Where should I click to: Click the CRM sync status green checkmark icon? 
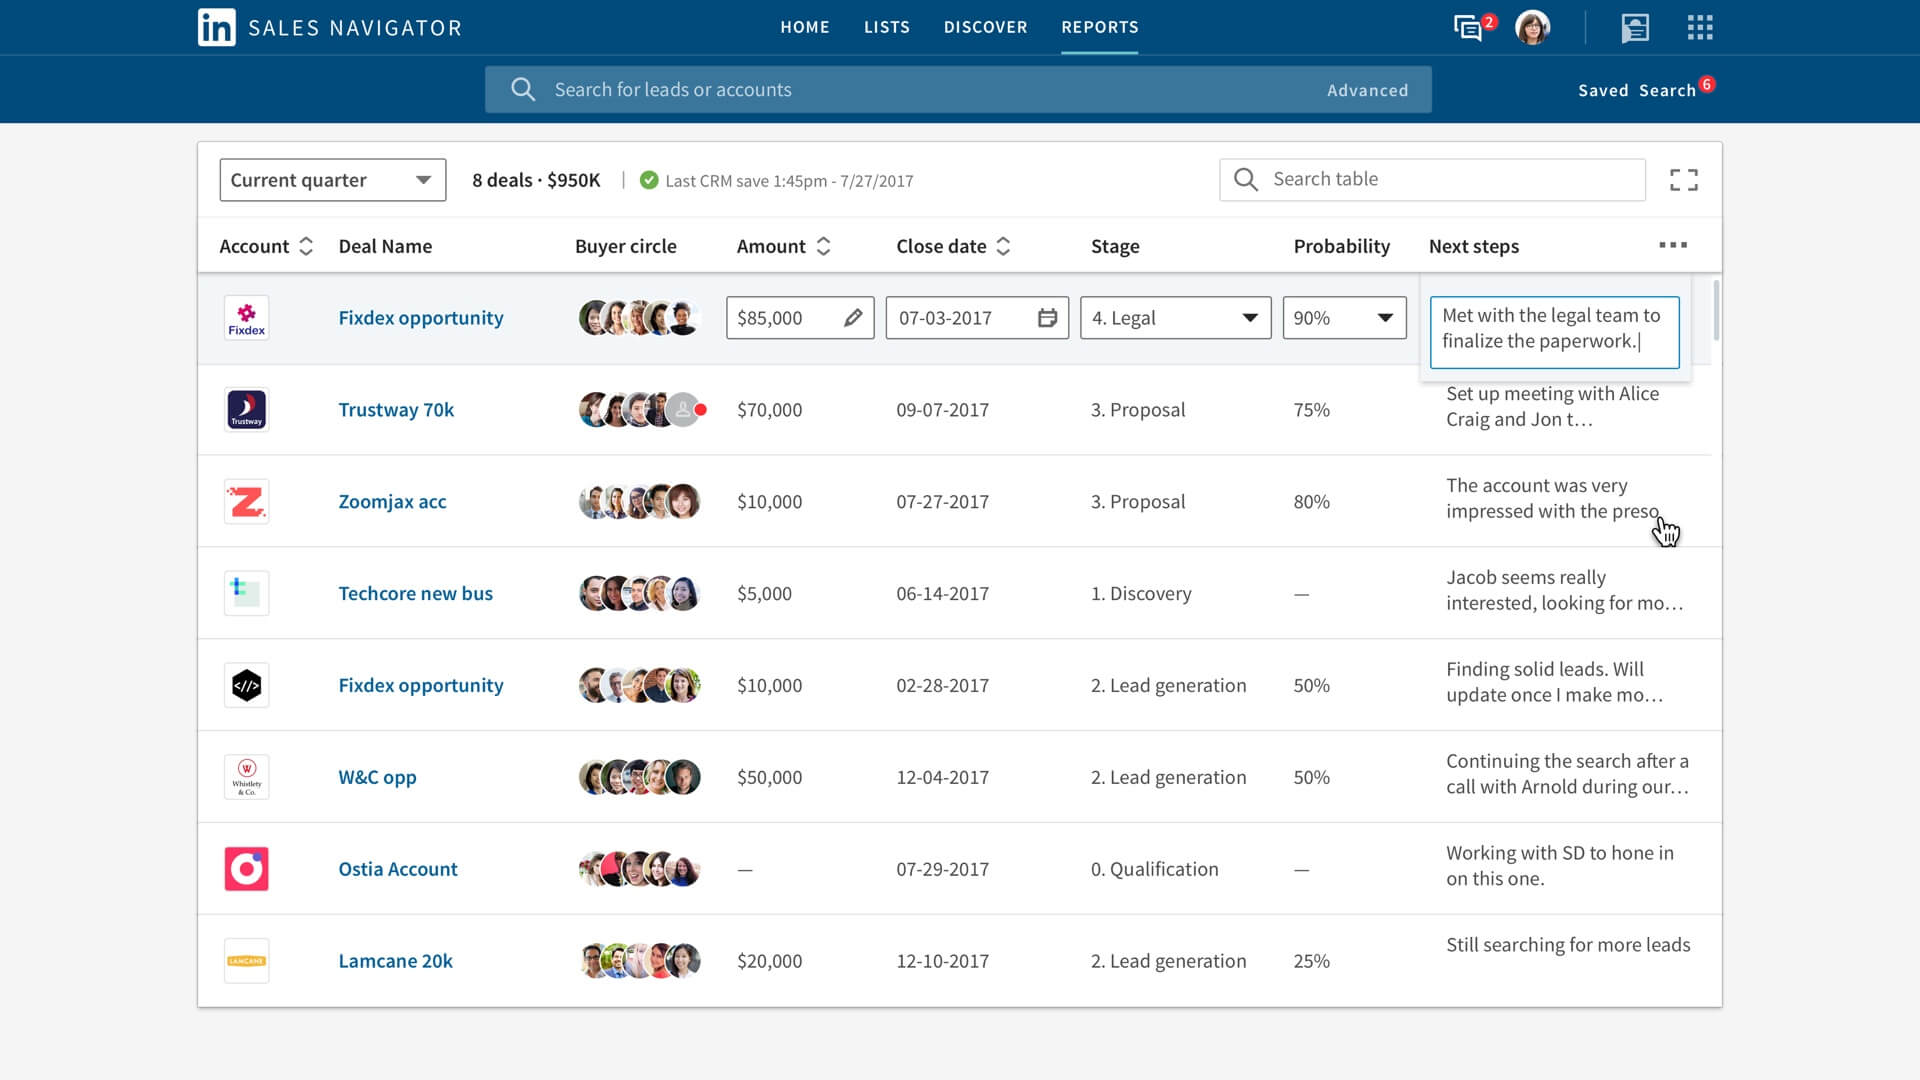(x=647, y=179)
